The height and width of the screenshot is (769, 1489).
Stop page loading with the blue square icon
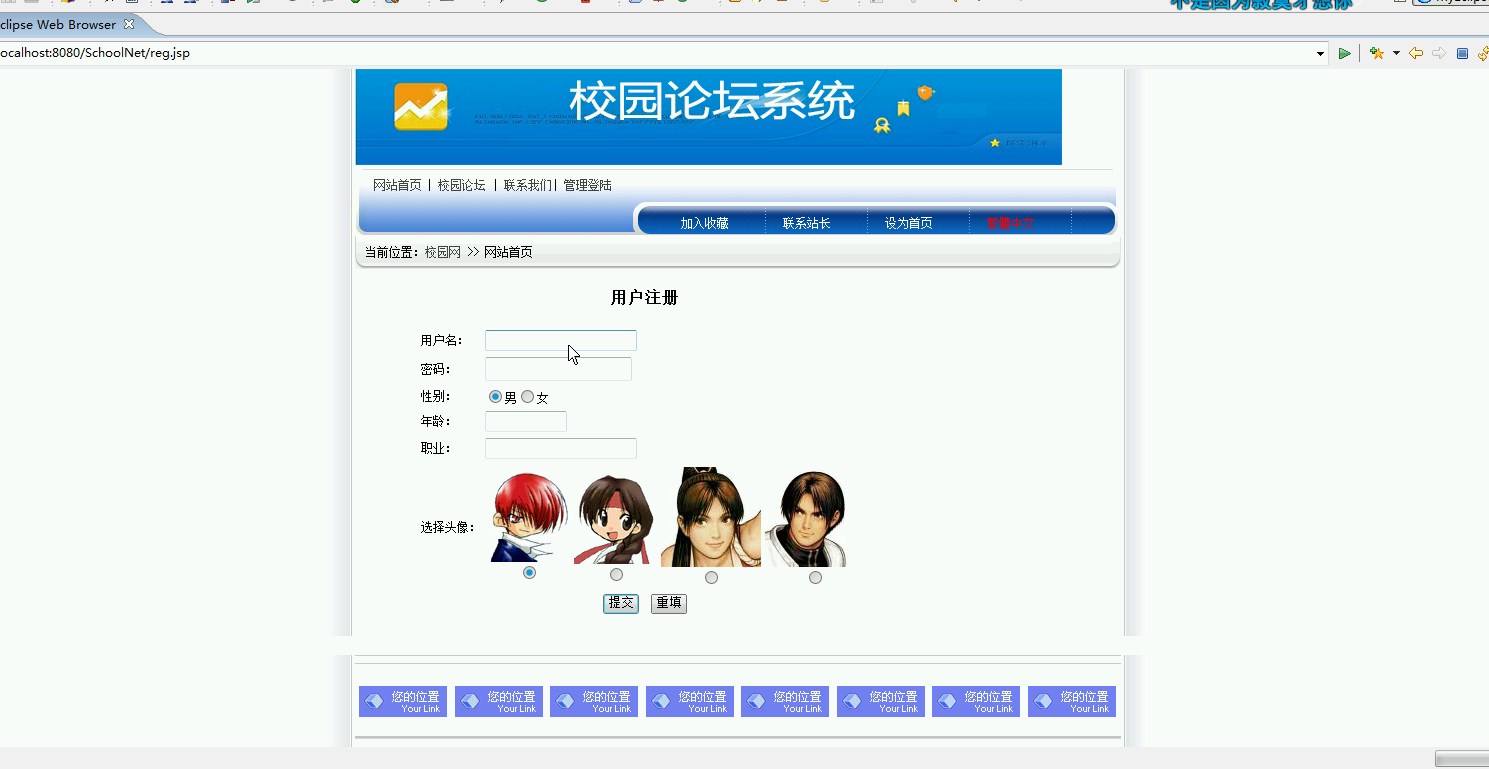pos(1462,53)
